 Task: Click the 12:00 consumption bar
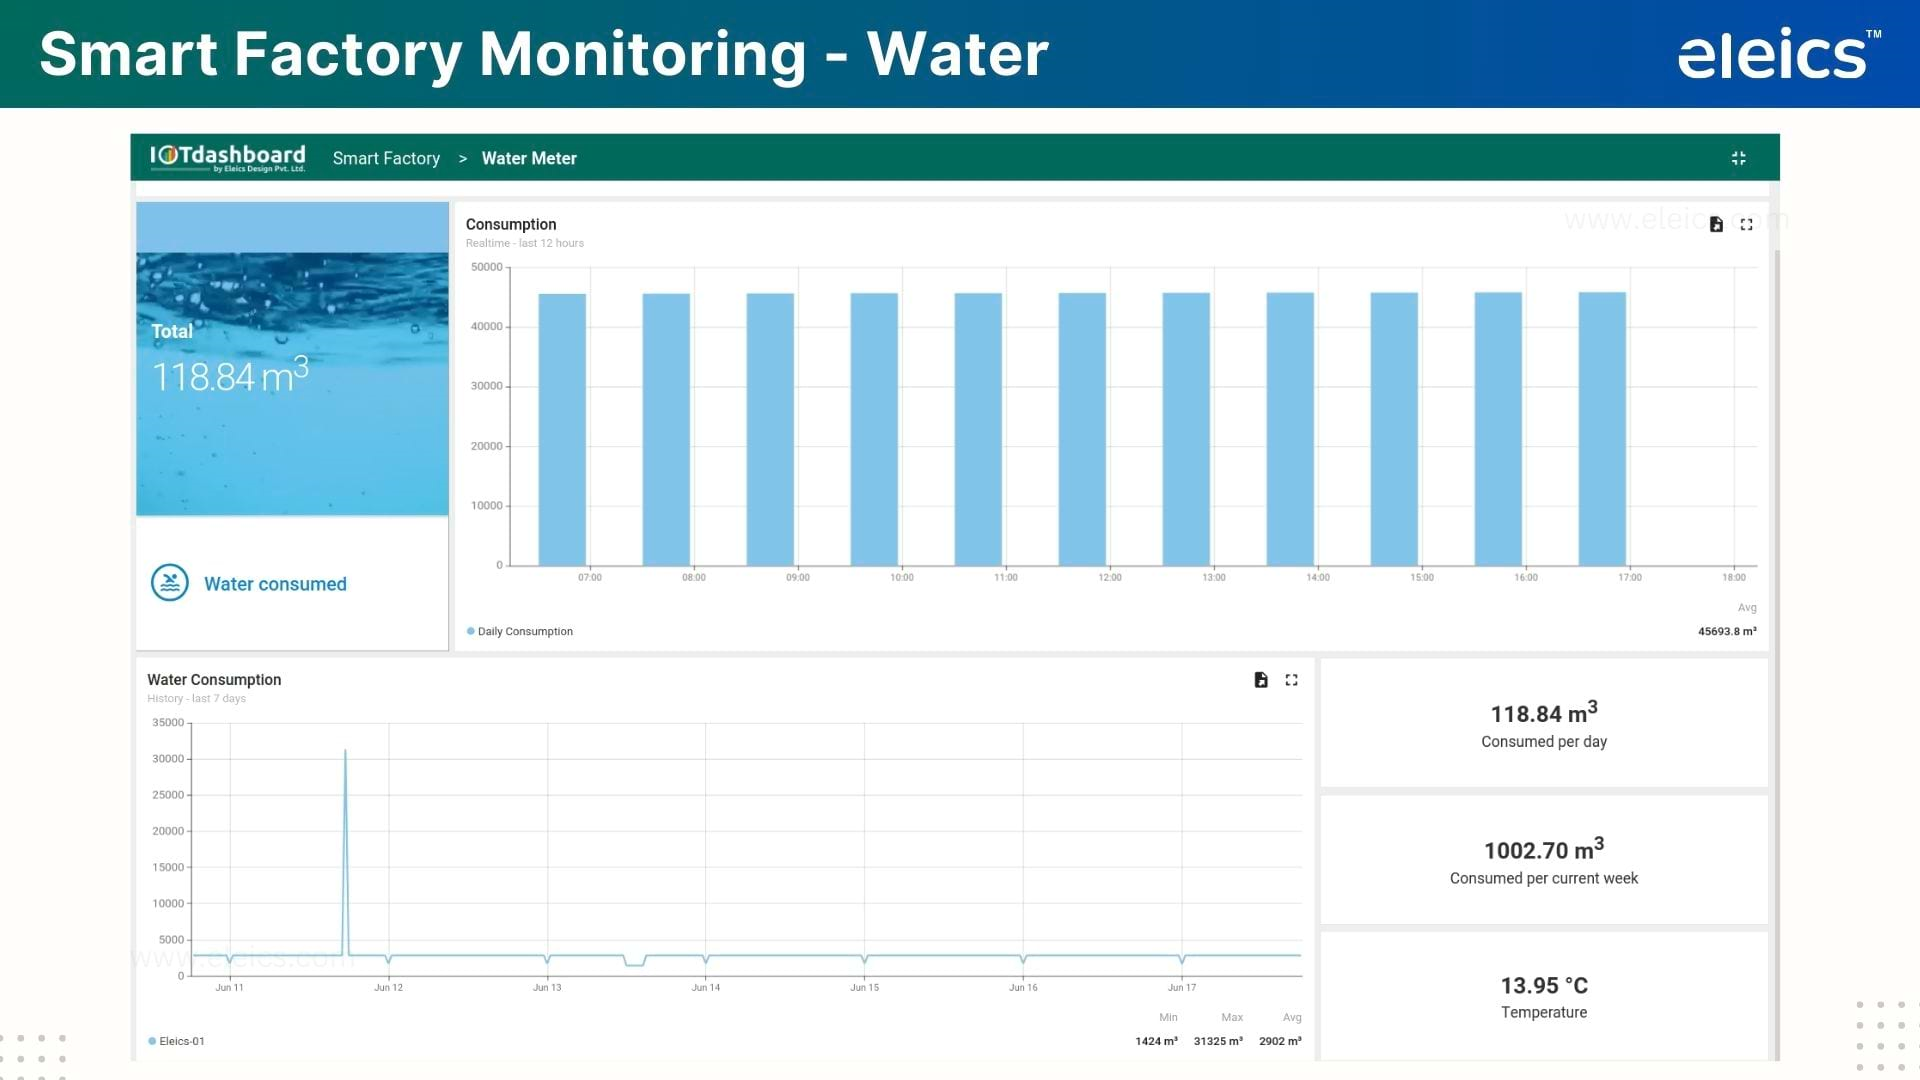click(x=1082, y=430)
